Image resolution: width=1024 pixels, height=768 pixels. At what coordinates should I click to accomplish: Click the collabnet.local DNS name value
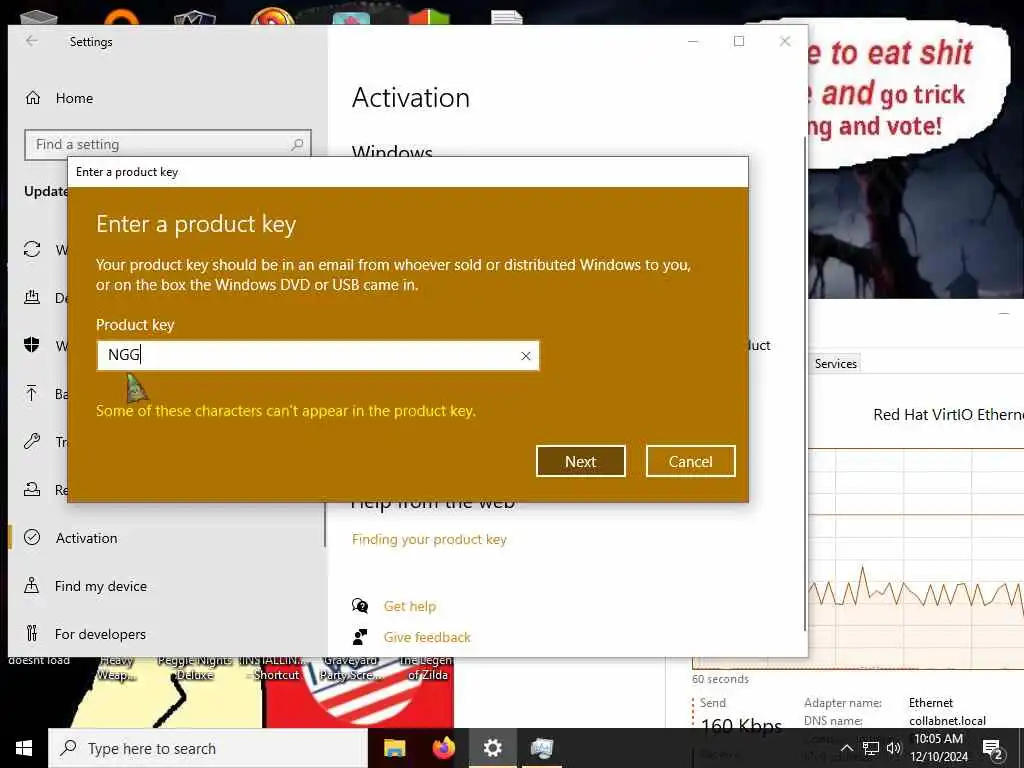click(x=947, y=721)
